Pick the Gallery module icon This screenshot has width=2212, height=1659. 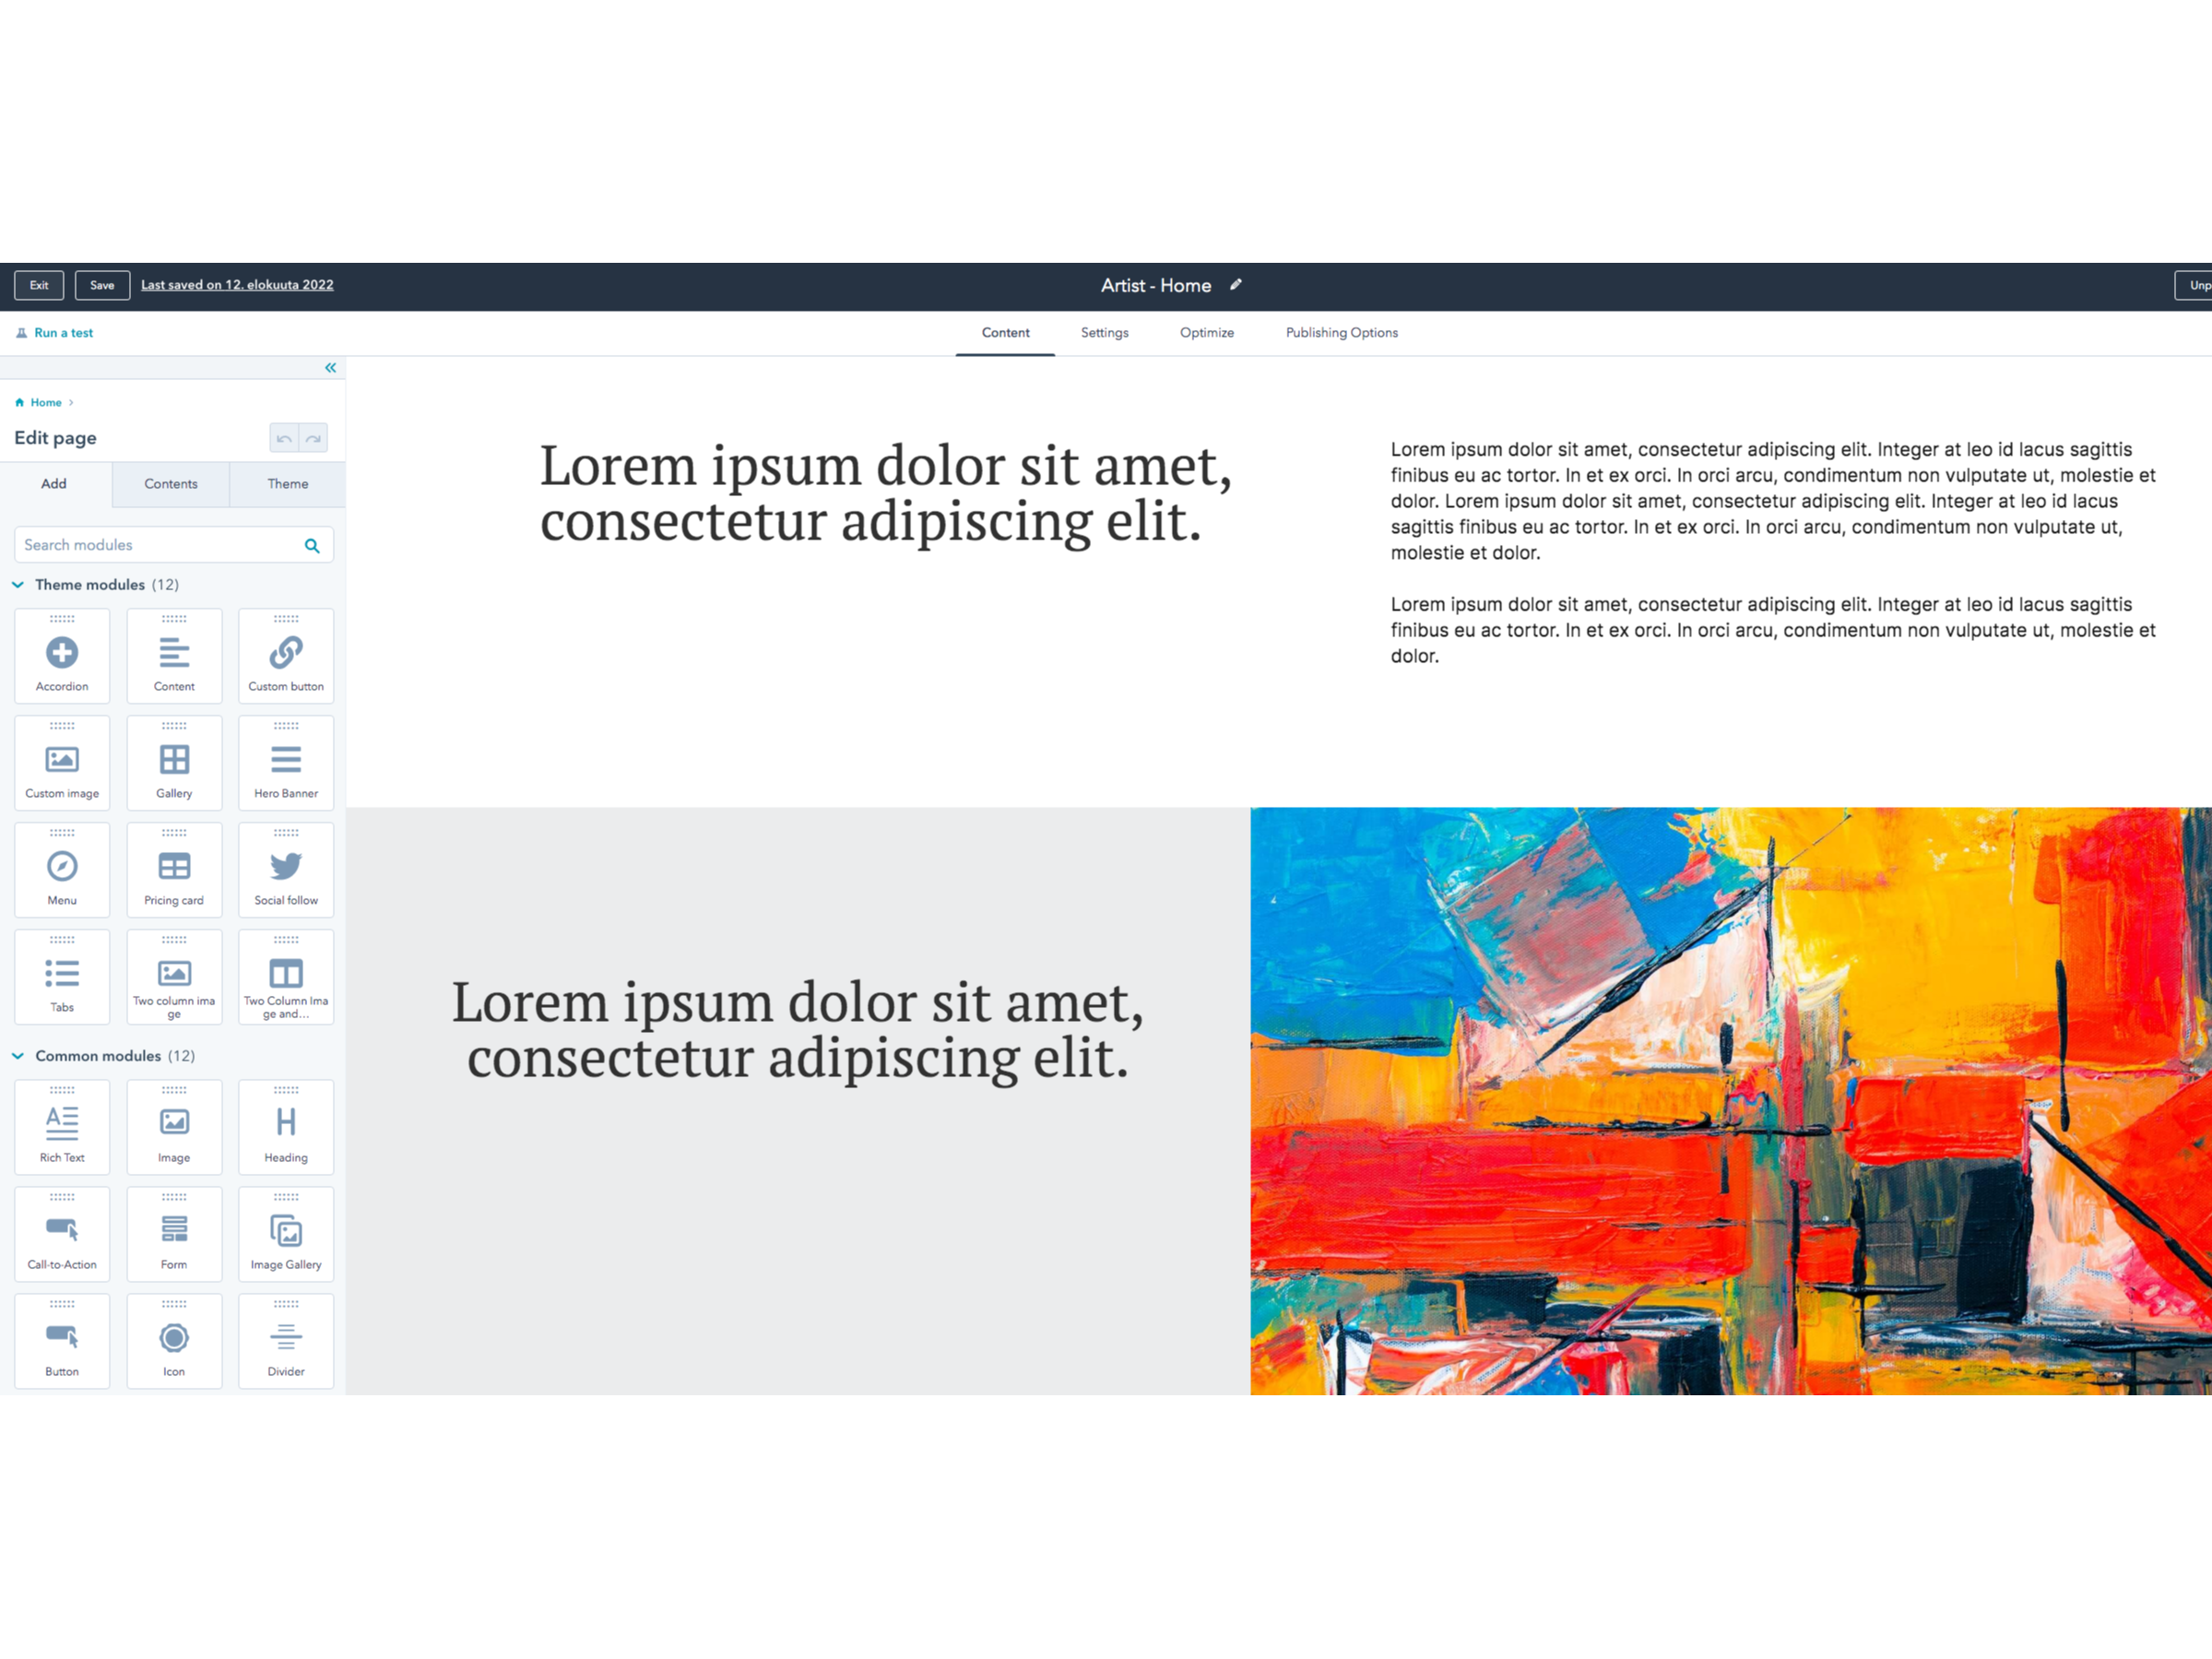(174, 760)
